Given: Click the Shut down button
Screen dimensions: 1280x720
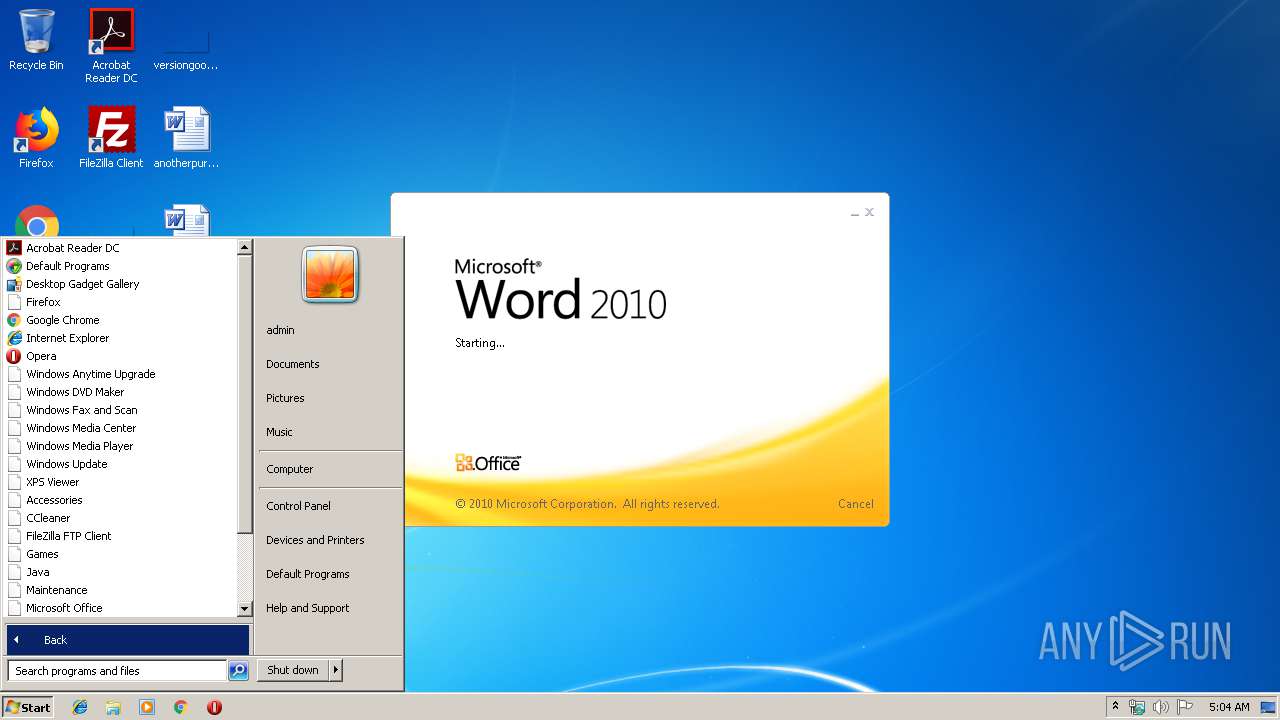Looking at the screenshot, I should click(293, 670).
